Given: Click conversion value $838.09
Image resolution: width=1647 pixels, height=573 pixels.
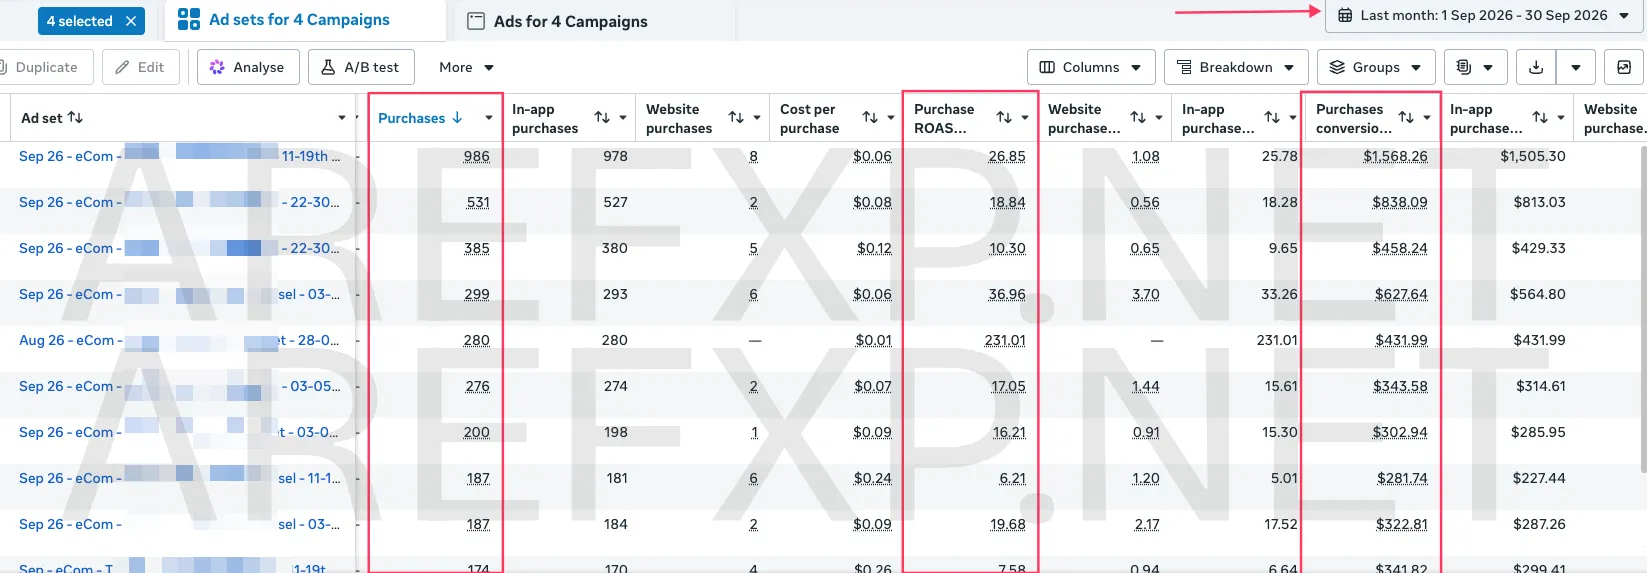Looking at the screenshot, I should coord(1400,202).
